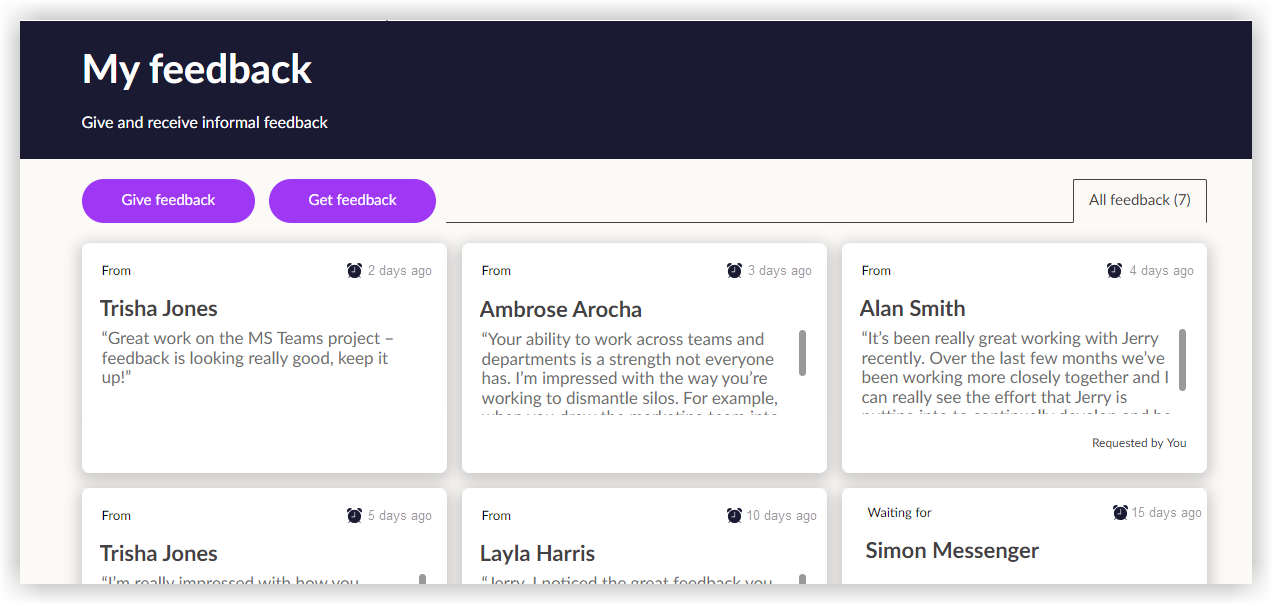Click alarm clock icon beside '5 days ago'

pos(354,515)
